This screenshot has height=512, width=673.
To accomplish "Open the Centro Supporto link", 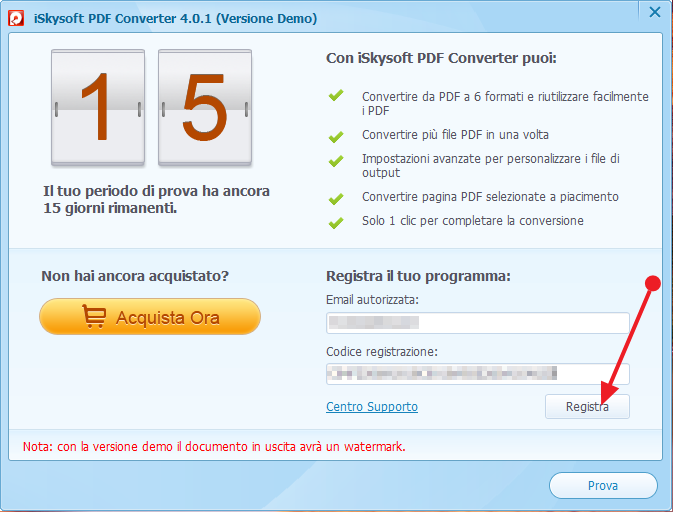I will coord(372,406).
